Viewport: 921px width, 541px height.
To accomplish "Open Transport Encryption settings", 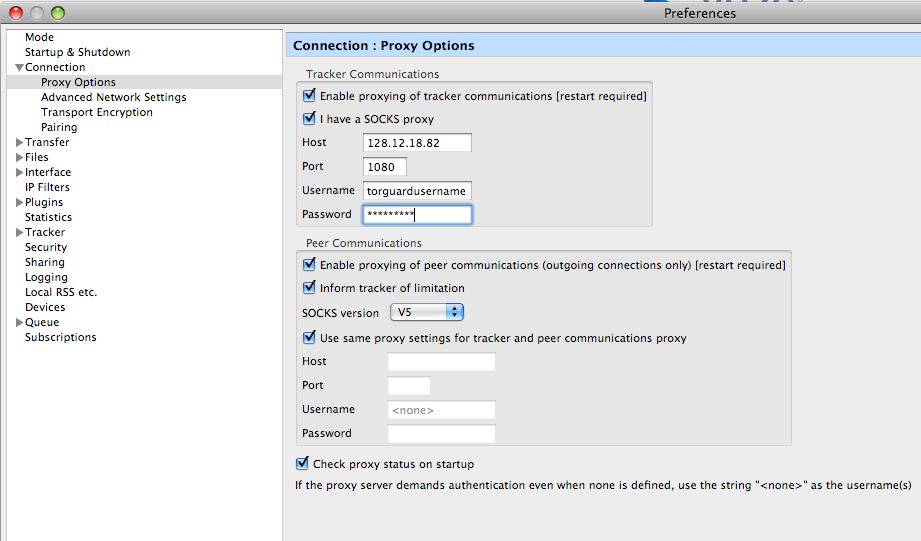I will (x=97, y=112).
